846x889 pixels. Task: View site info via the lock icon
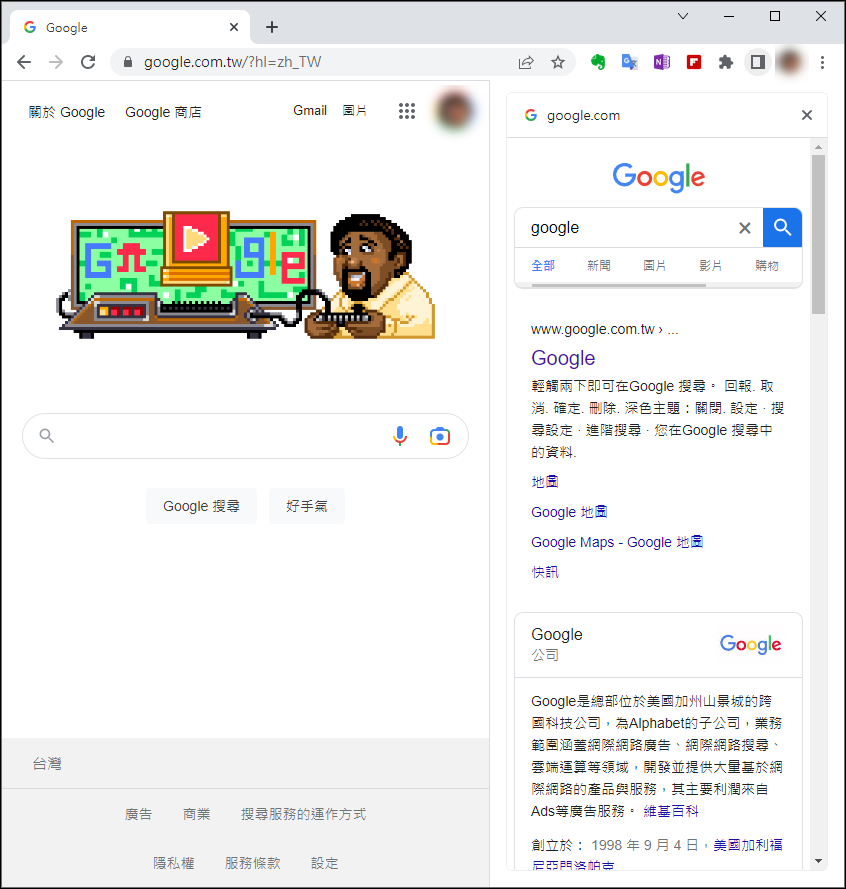[128, 62]
